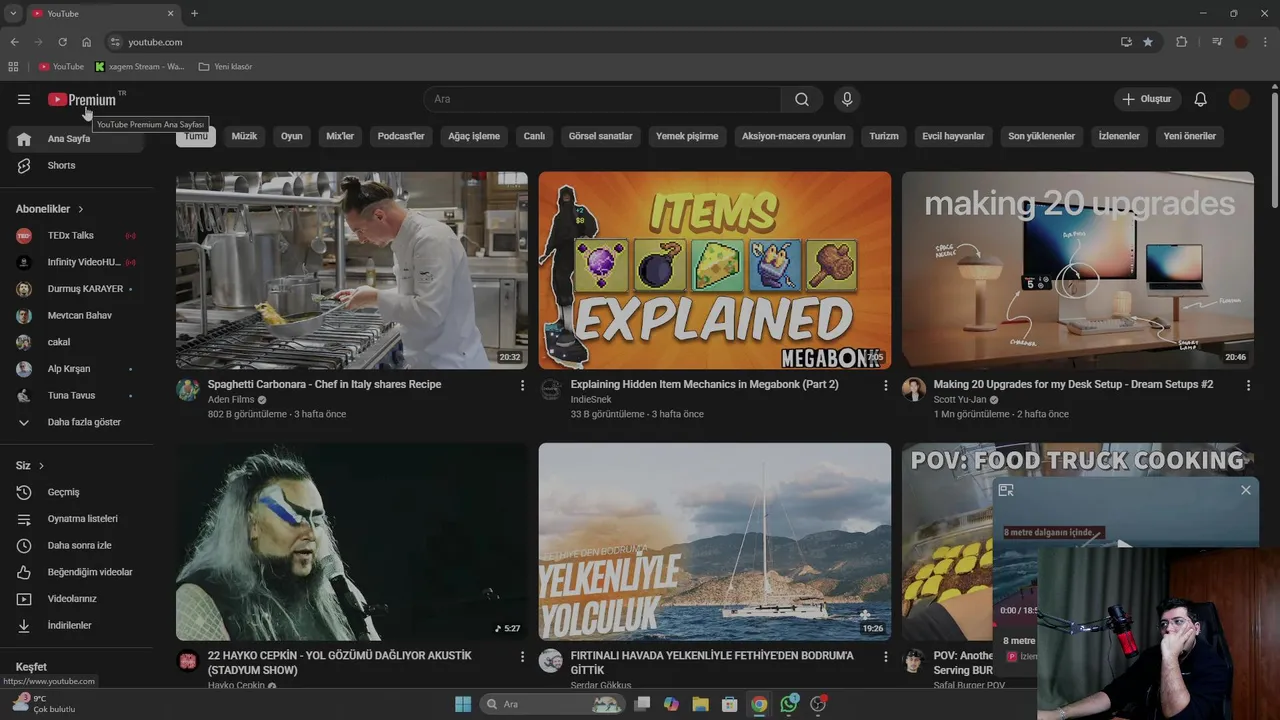This screenshot has width=1280, height=720.
Task: Open the YouTube hamburger guide menu
Action: point(24,99)
